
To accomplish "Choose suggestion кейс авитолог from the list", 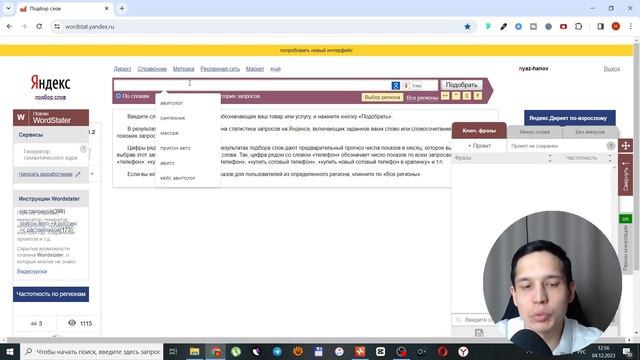I will pyautogui.click(x=178, y=178).
